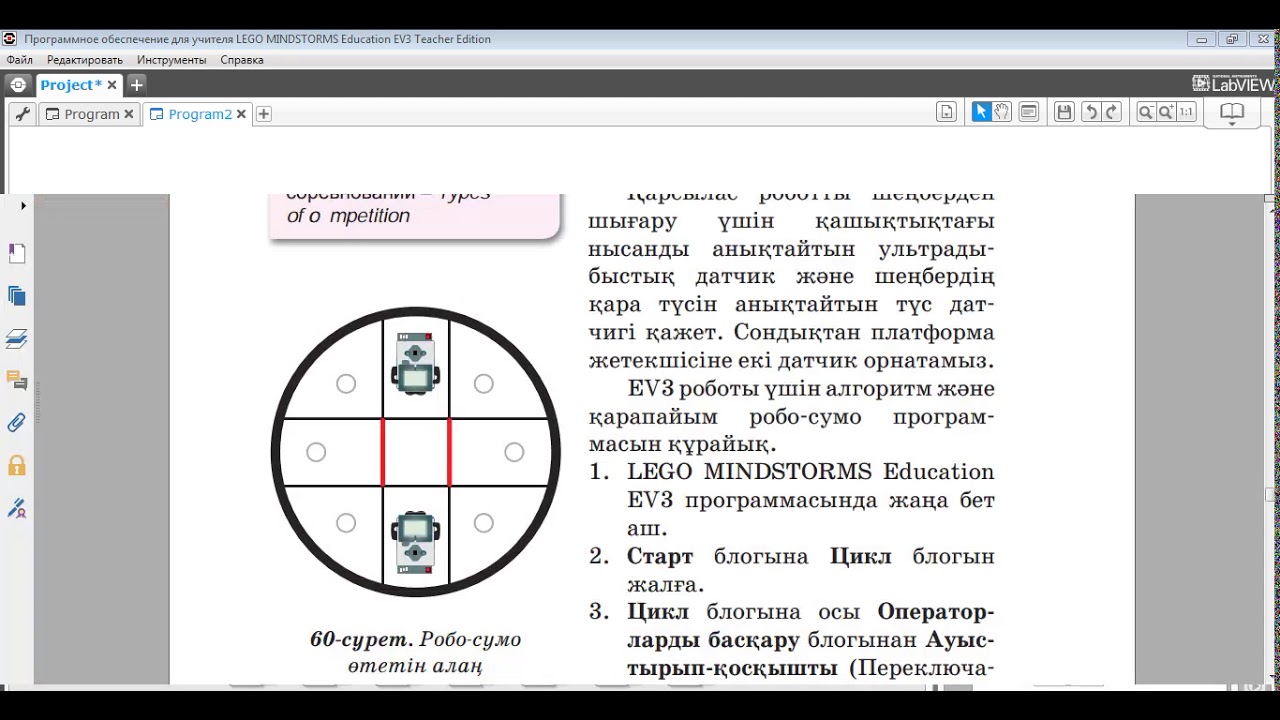Click the top robot image in sumo ring

(416, 364)
